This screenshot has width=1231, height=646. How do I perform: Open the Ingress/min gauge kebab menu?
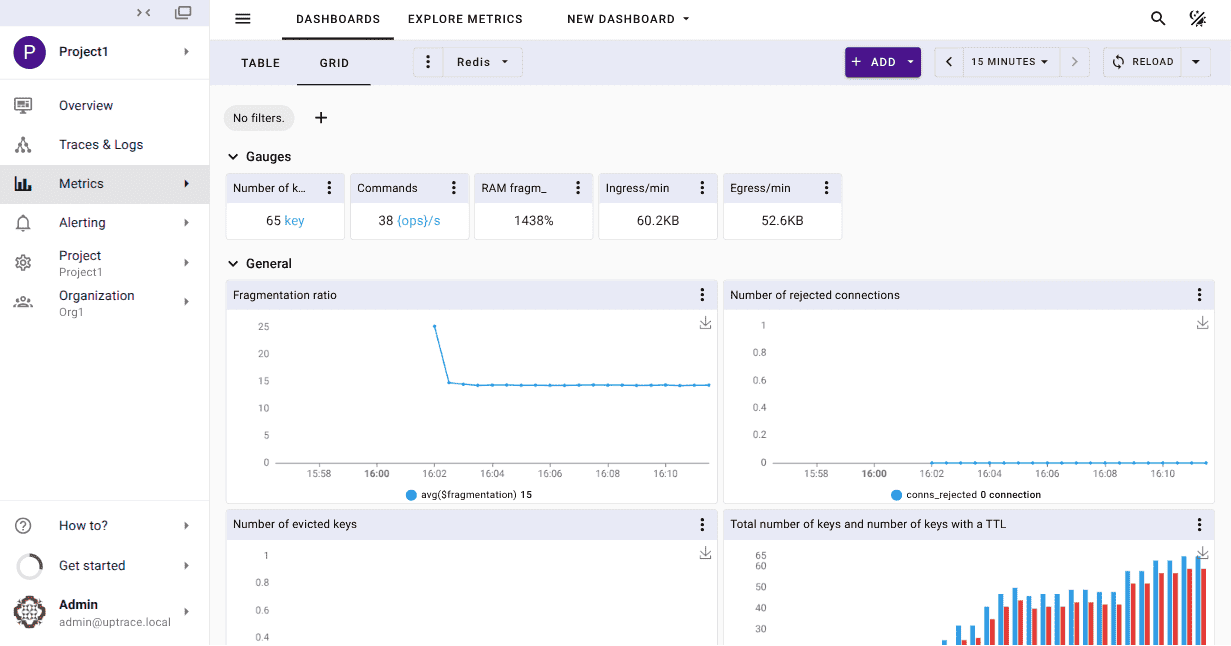(702, 188)
